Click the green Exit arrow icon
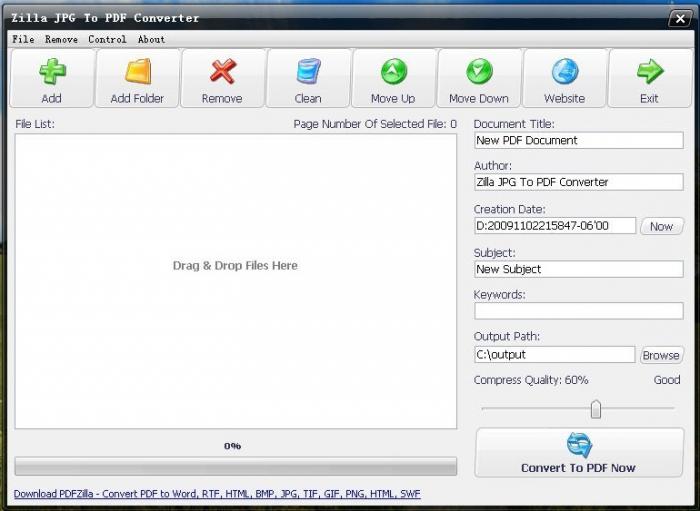 click(650, 72)
